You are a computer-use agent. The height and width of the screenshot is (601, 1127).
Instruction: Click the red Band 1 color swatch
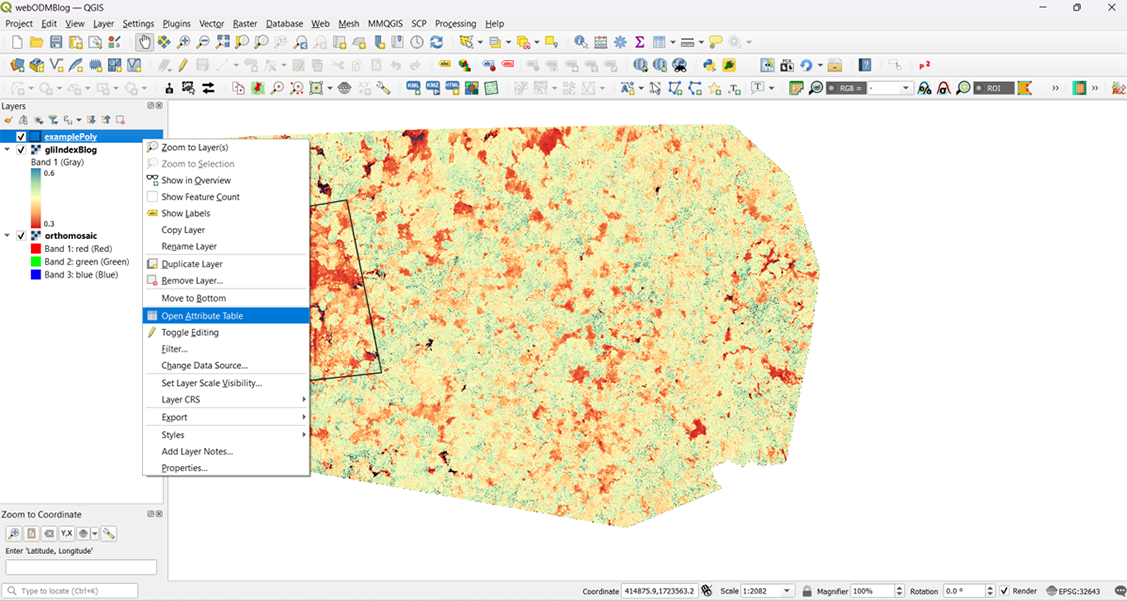click(x=36, y=249)
